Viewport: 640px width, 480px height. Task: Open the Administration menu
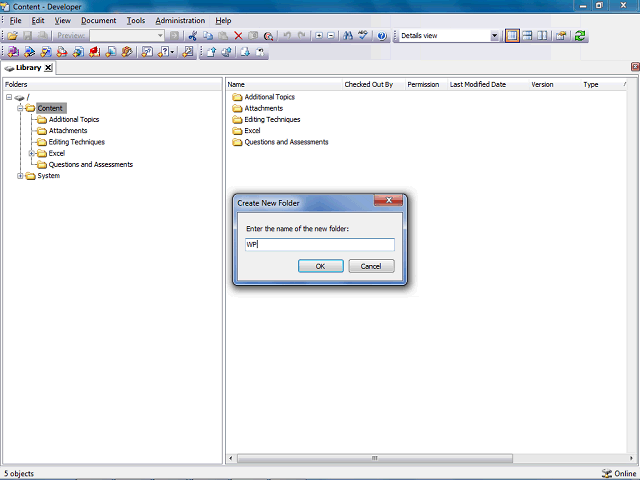[180, 20]
